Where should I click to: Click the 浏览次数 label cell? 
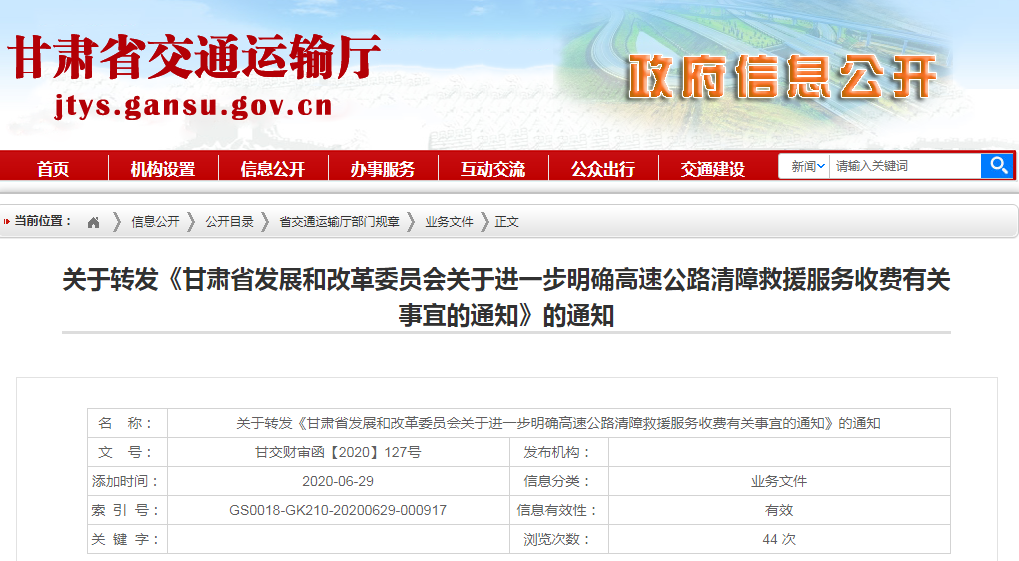pyautogui.click(x=558, y=540)
